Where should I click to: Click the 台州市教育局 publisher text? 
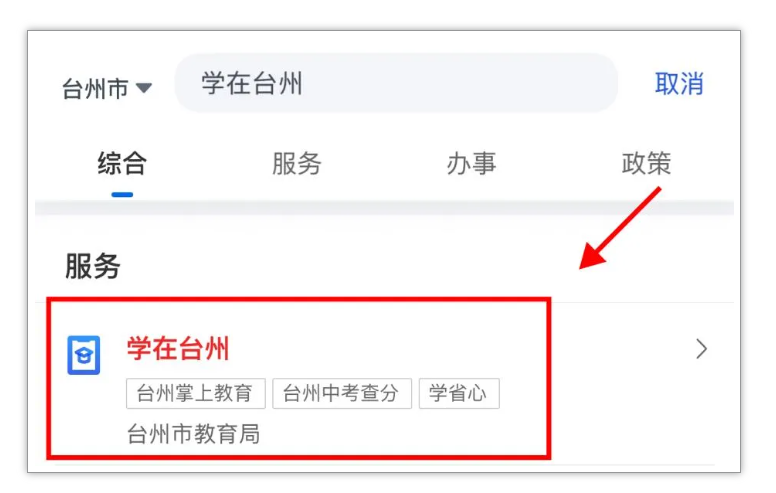pyautogui.click(x=194, y=434)
